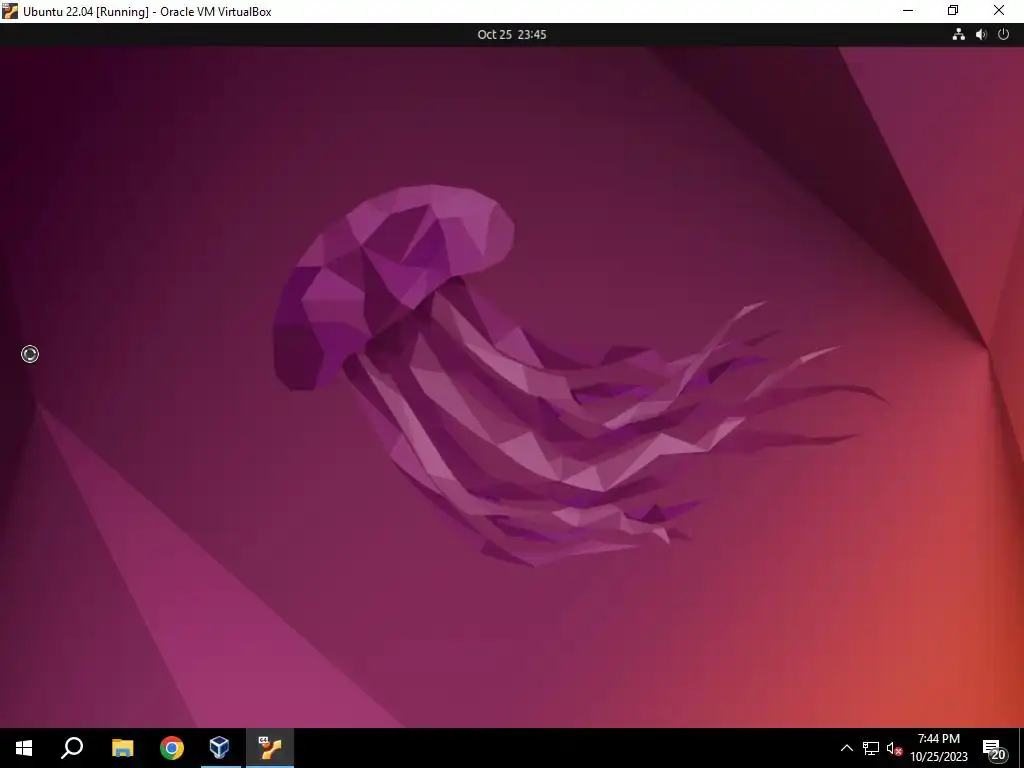1024x768 pixels.
Task: Click the muted Windows volume tray icon
Action: [894, 748]
